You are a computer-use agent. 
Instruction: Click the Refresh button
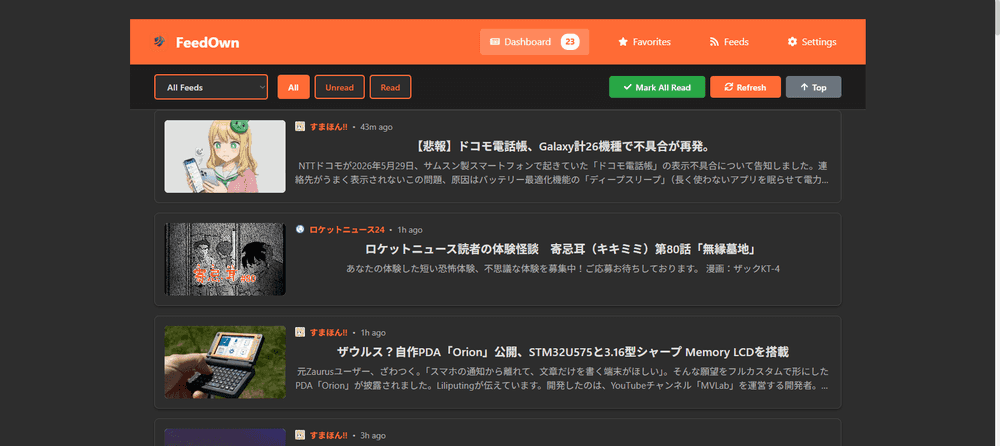tap(745, 87)
